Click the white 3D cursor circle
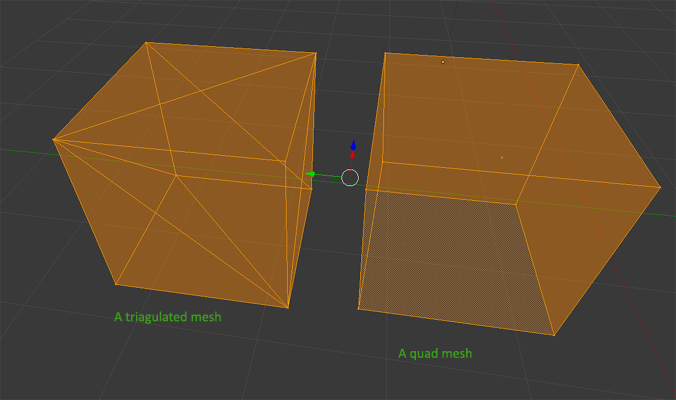676x400 pixels. coord(350,178)
